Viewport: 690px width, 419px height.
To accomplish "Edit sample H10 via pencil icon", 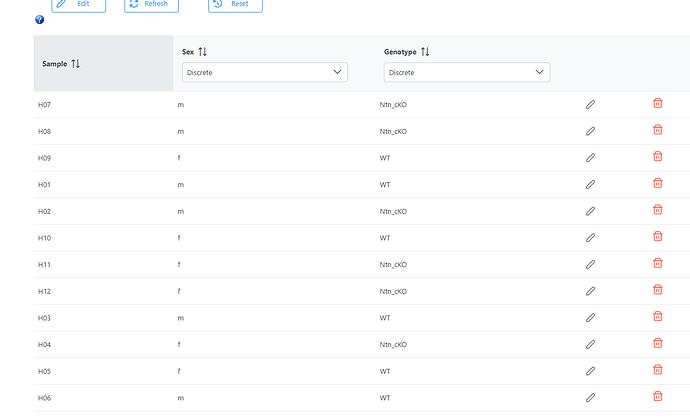I will point(591,238).
